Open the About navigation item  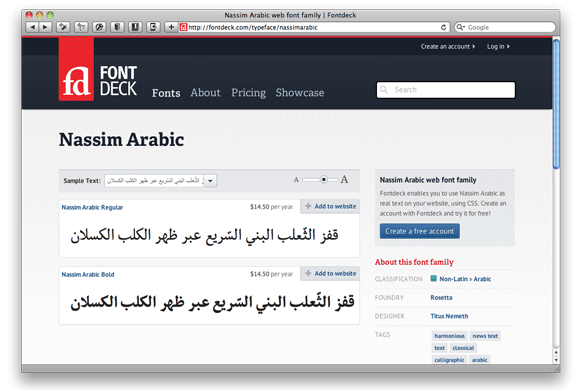(205, 93)
